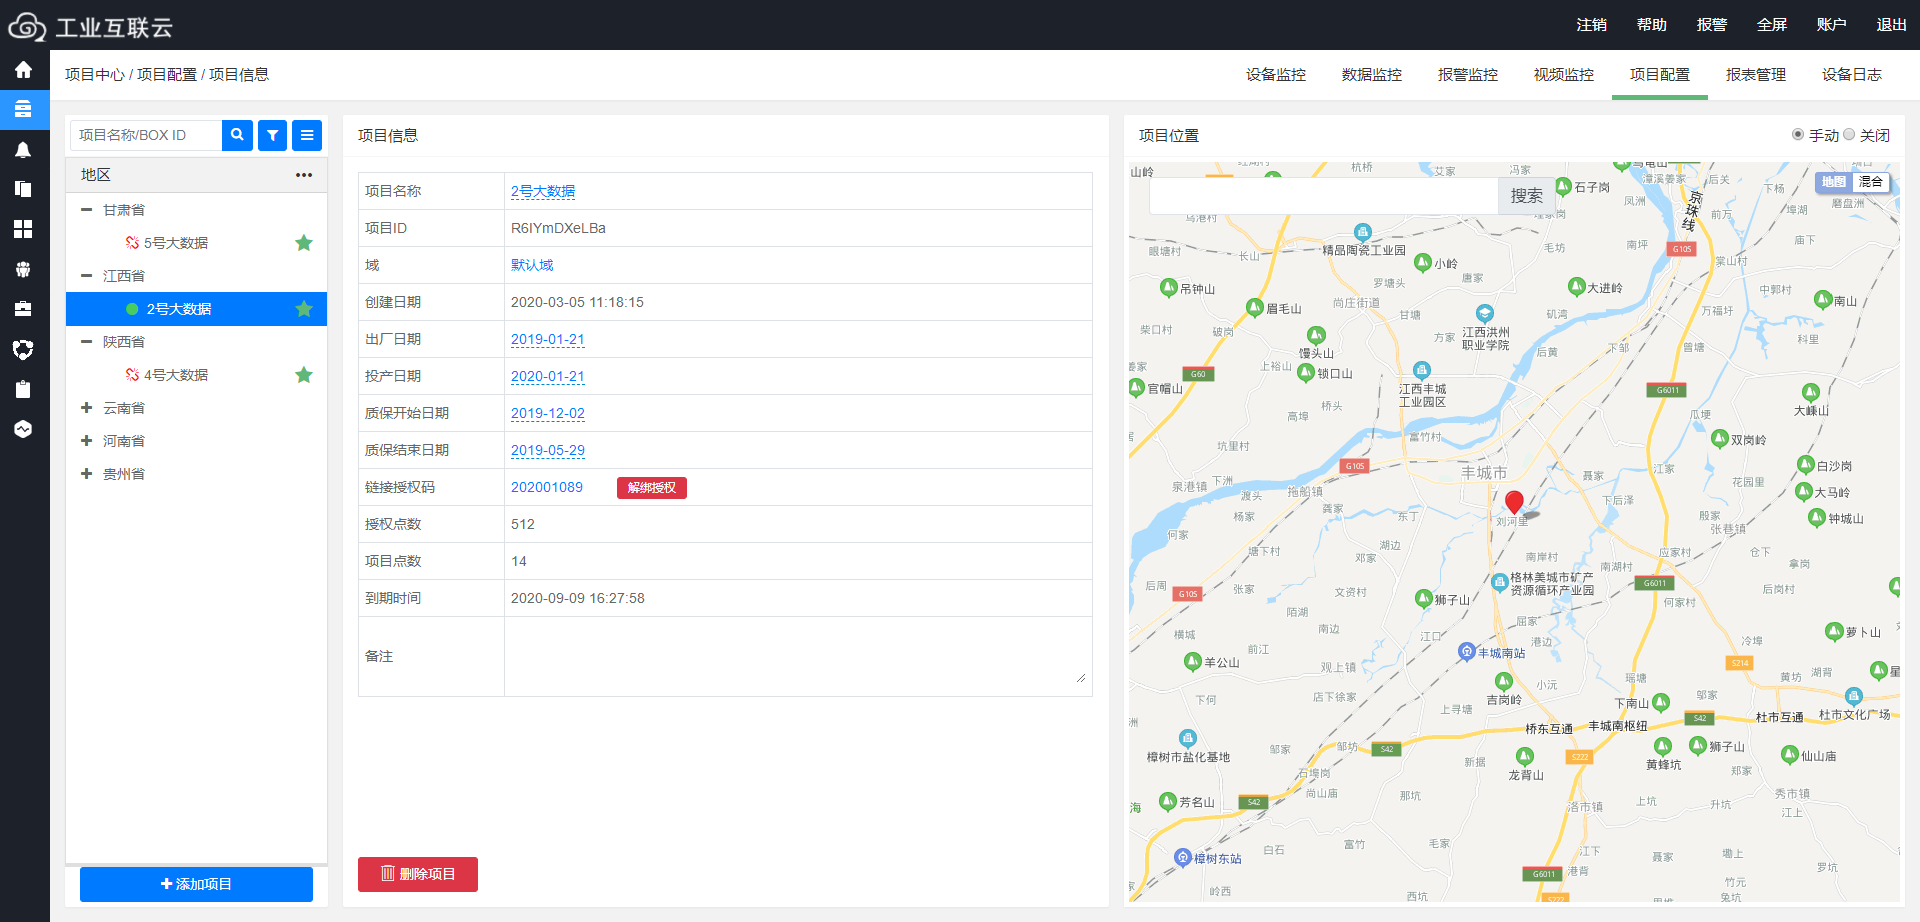Open the 视频监控 tab

tap(1564, 75)
